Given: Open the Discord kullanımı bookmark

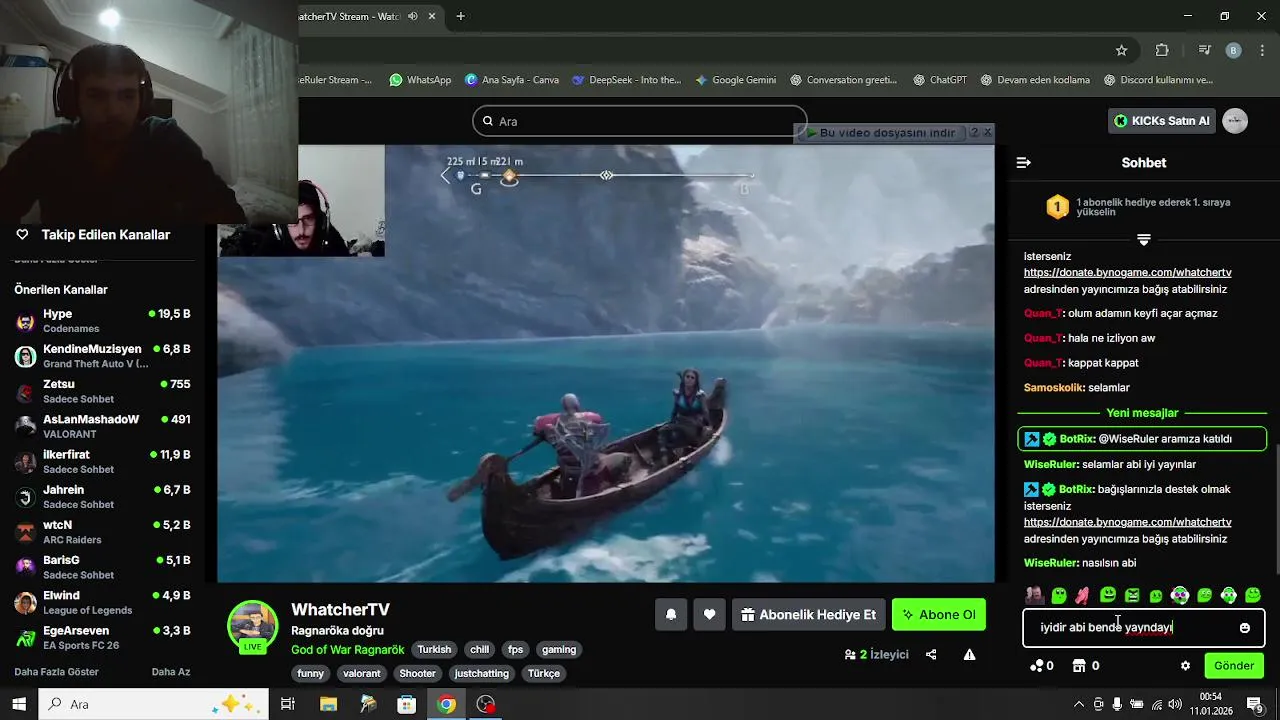Looking at the screenshot, I should tap(1158, 80).
